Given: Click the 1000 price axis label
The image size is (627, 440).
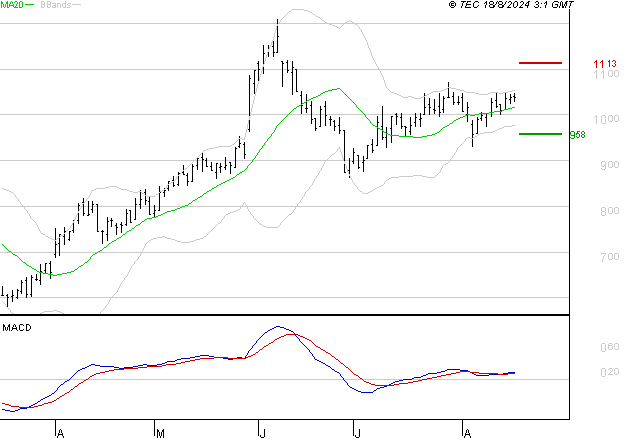Looking at the screenshot, I should point(606,119).
